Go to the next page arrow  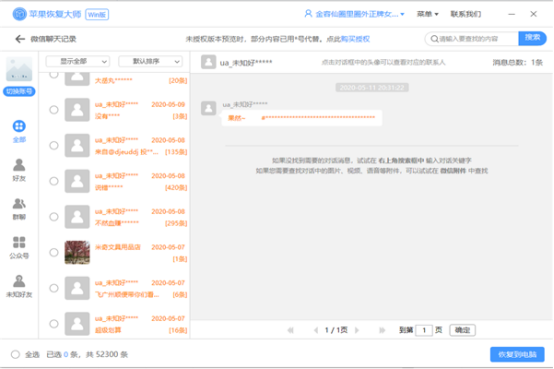(357, 330)
